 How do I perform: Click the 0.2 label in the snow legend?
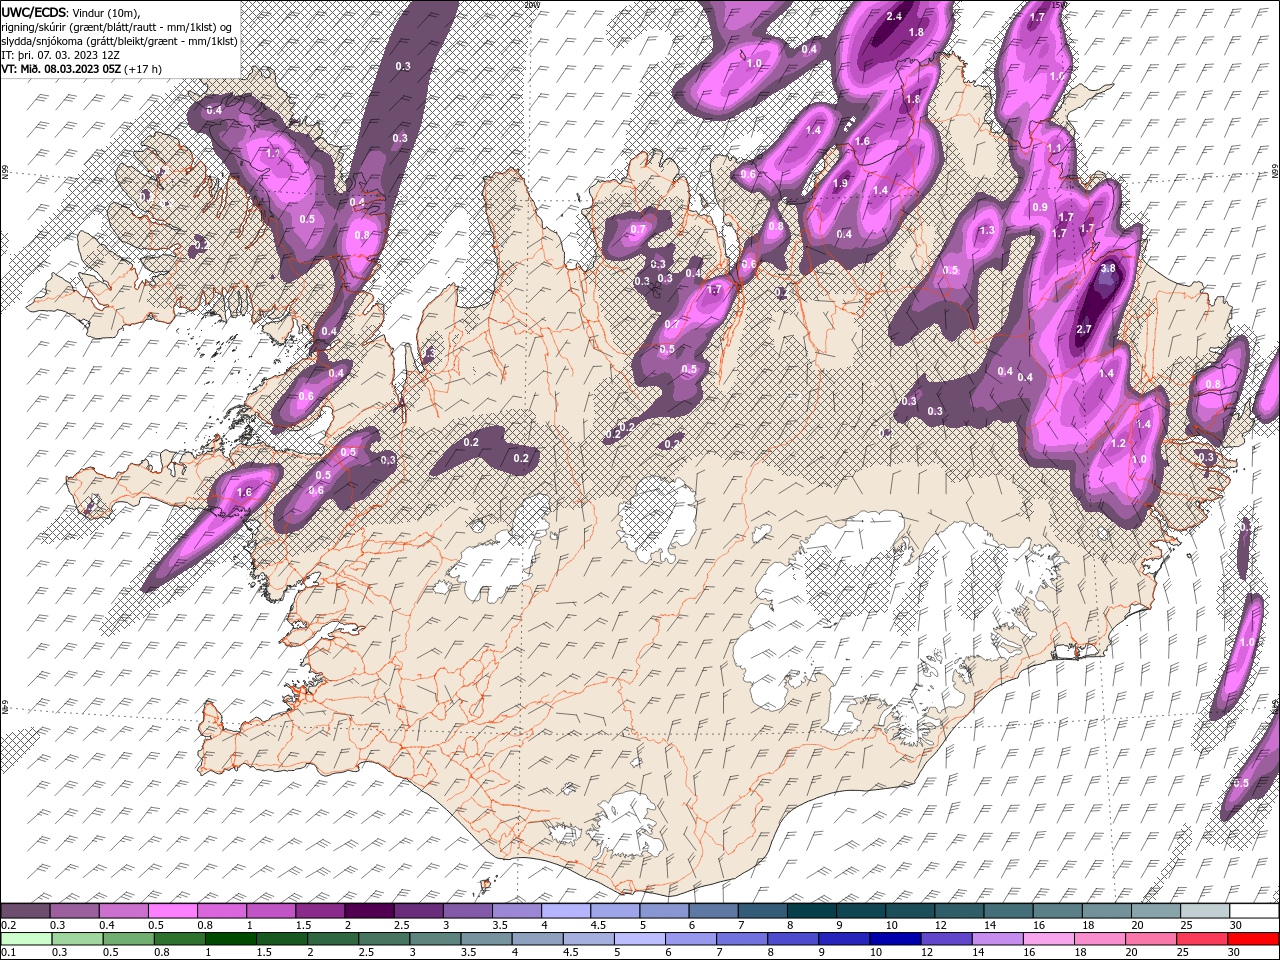point(9,925)
